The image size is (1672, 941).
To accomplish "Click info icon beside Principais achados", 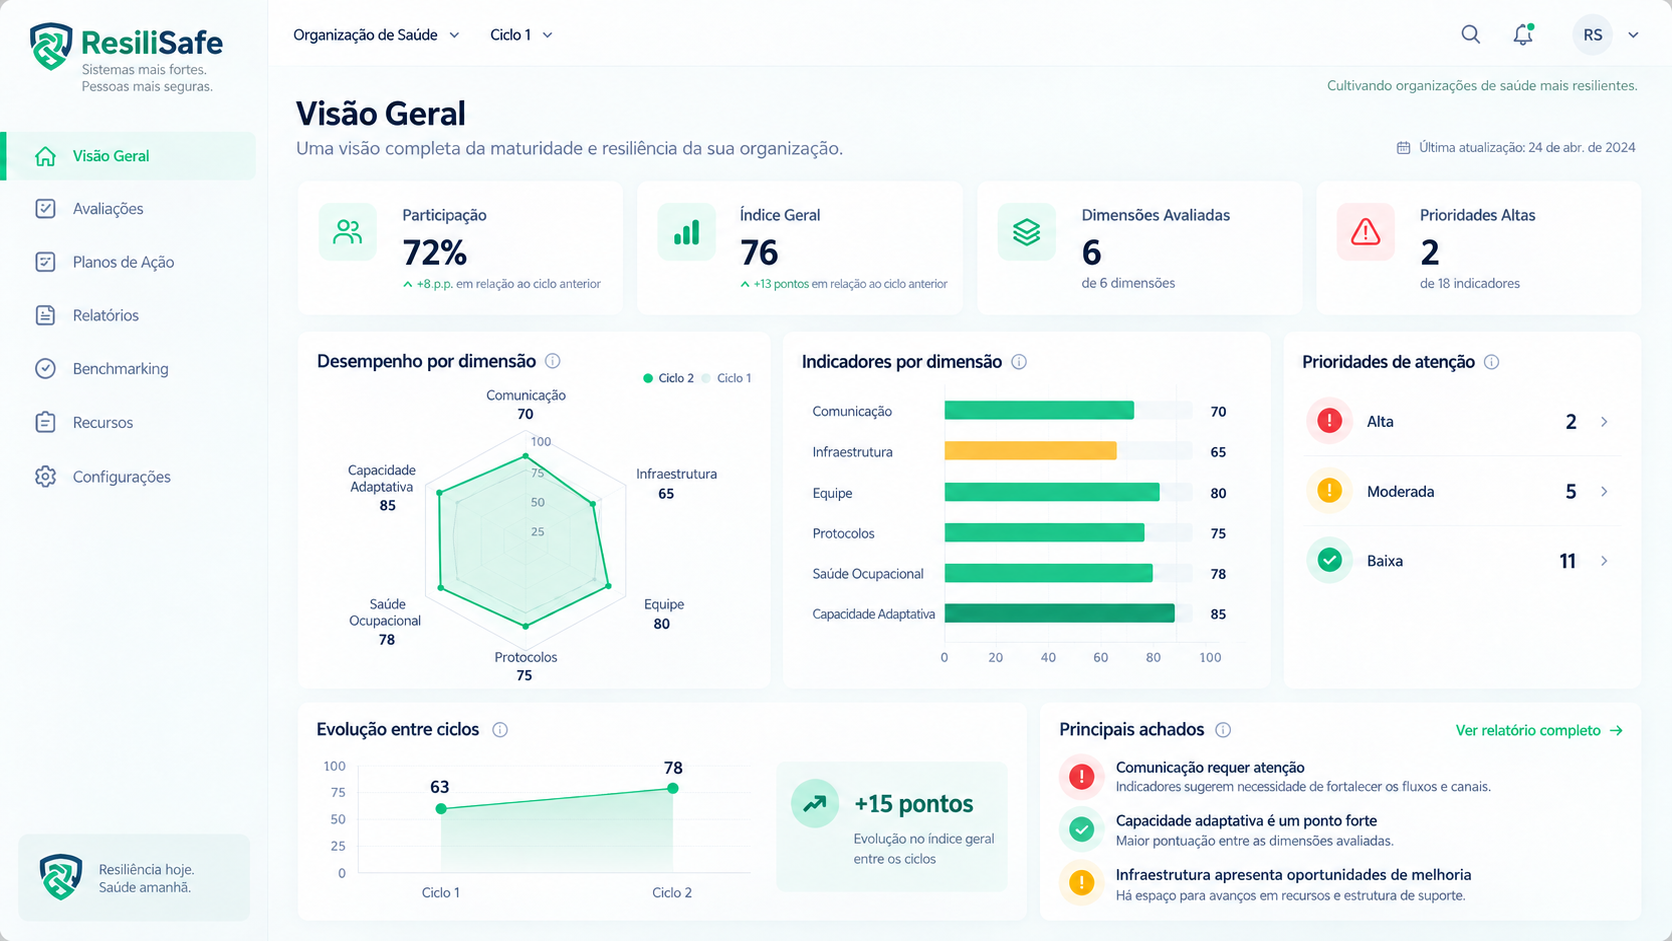I will click(x=1223, y=730).
